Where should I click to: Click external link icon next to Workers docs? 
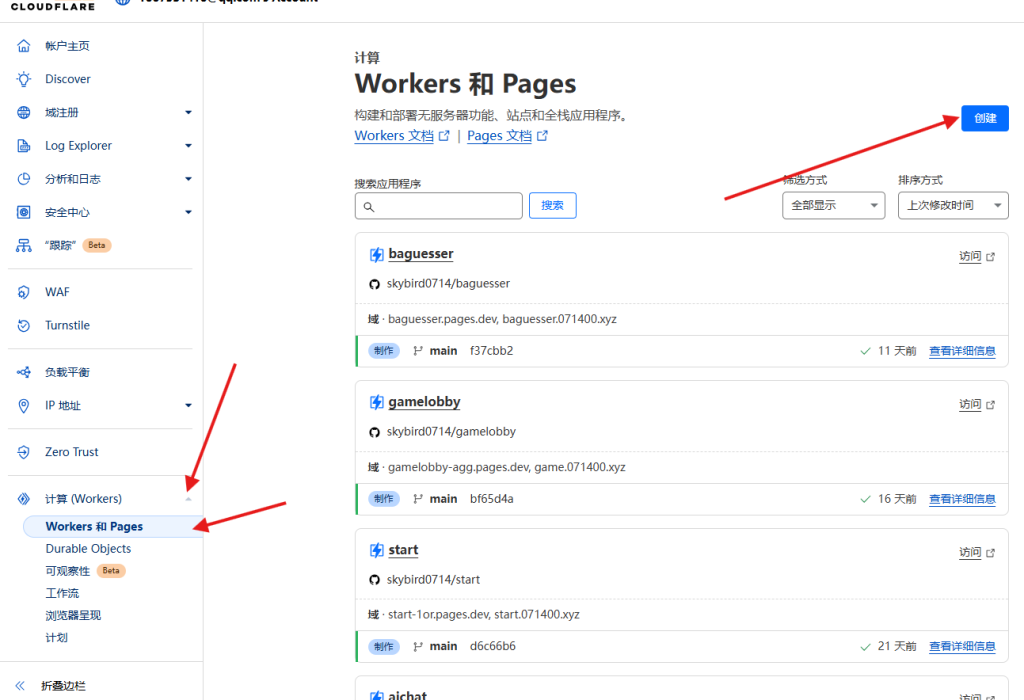444,136
